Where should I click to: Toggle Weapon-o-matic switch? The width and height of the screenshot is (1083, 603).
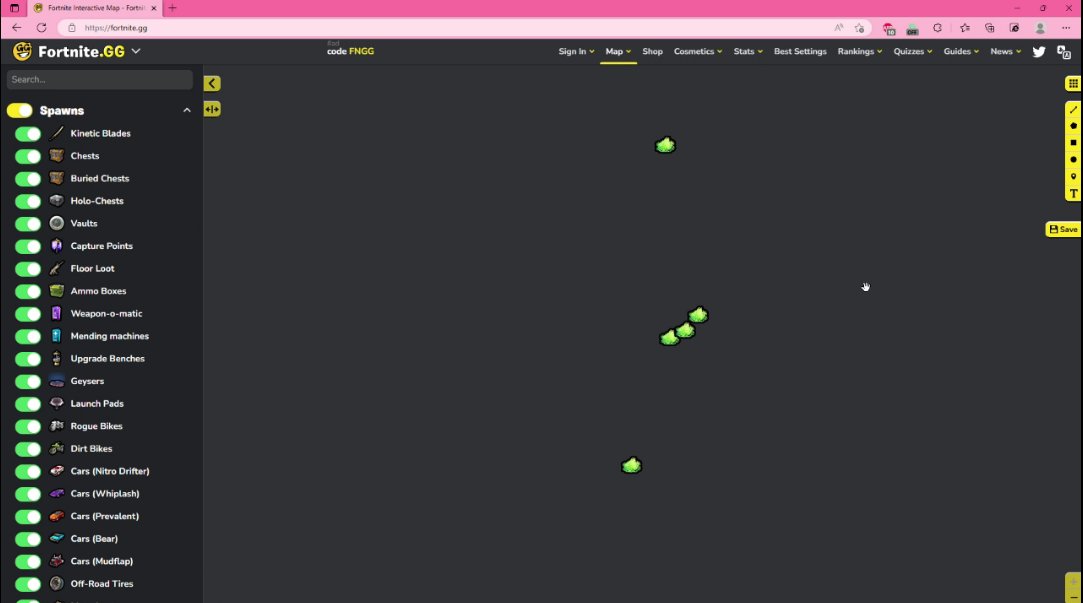[28, 314]
